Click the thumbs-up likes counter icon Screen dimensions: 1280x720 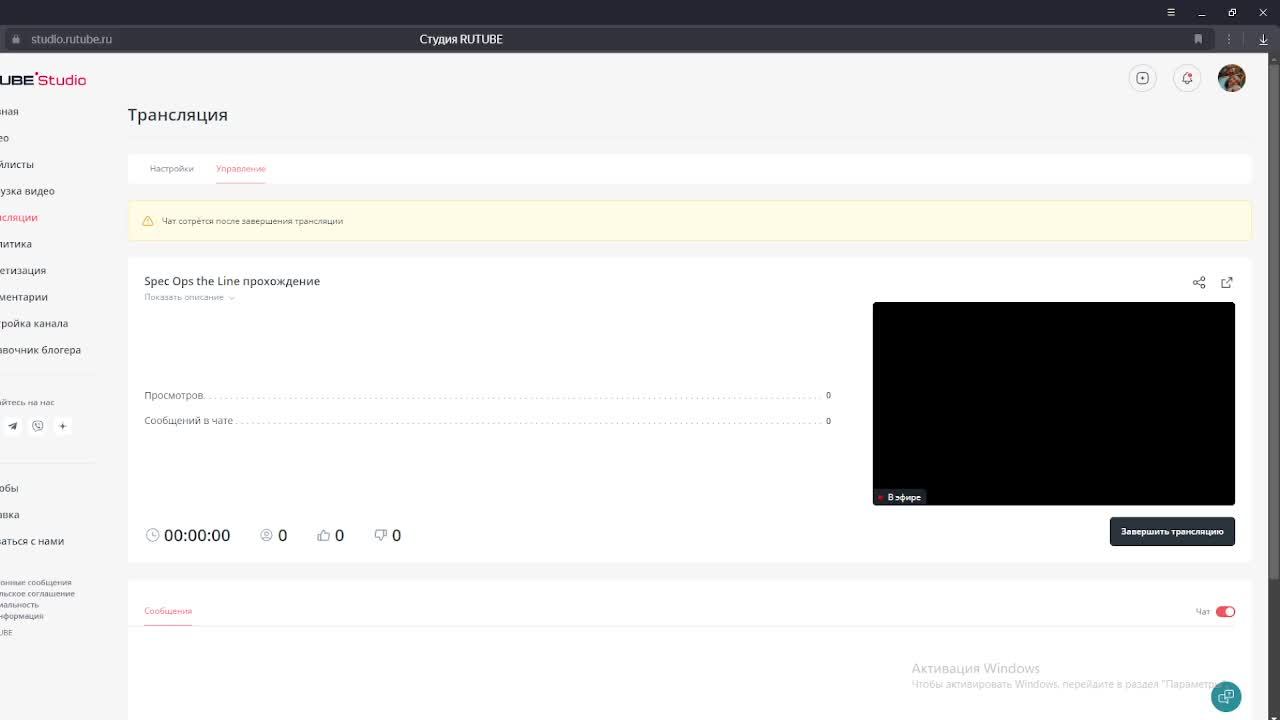click(323, 535)
